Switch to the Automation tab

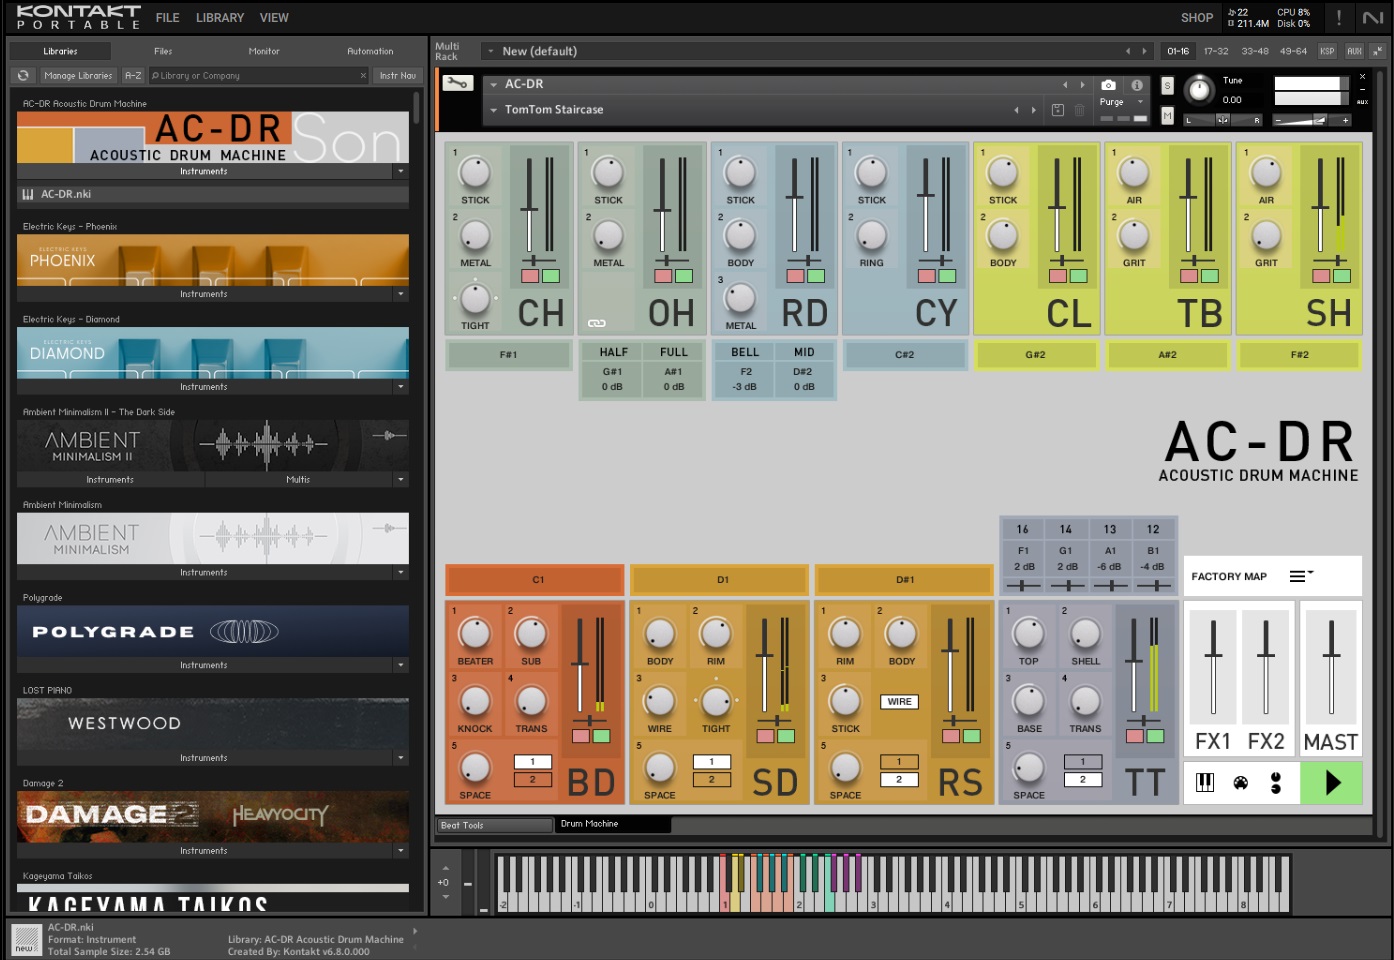pyautogui.click(x=370, y=51)
